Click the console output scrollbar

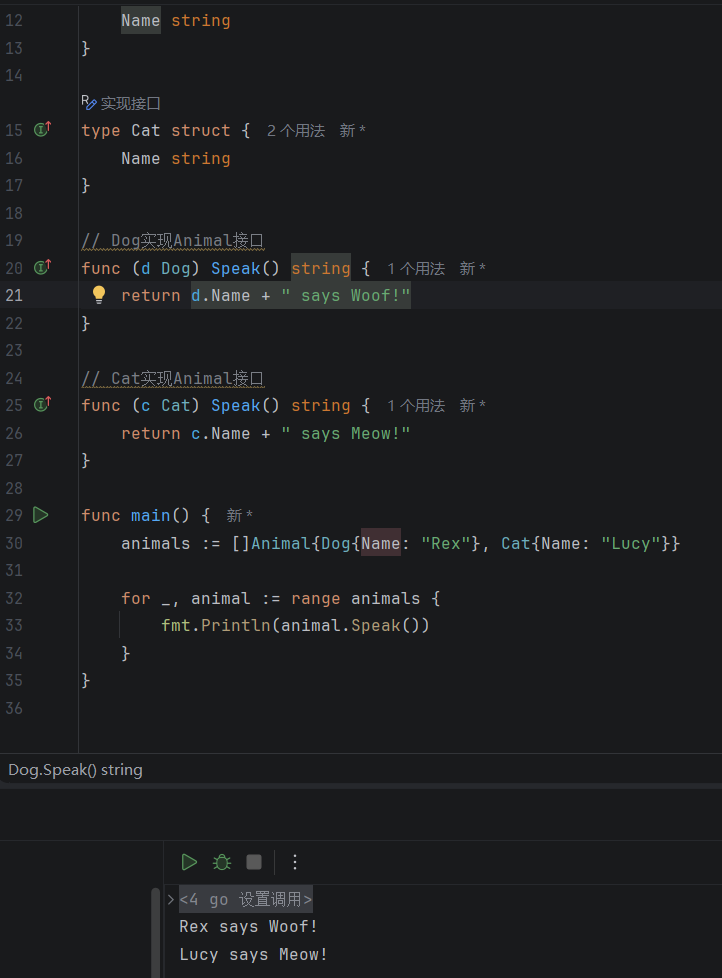pos(155,932)
